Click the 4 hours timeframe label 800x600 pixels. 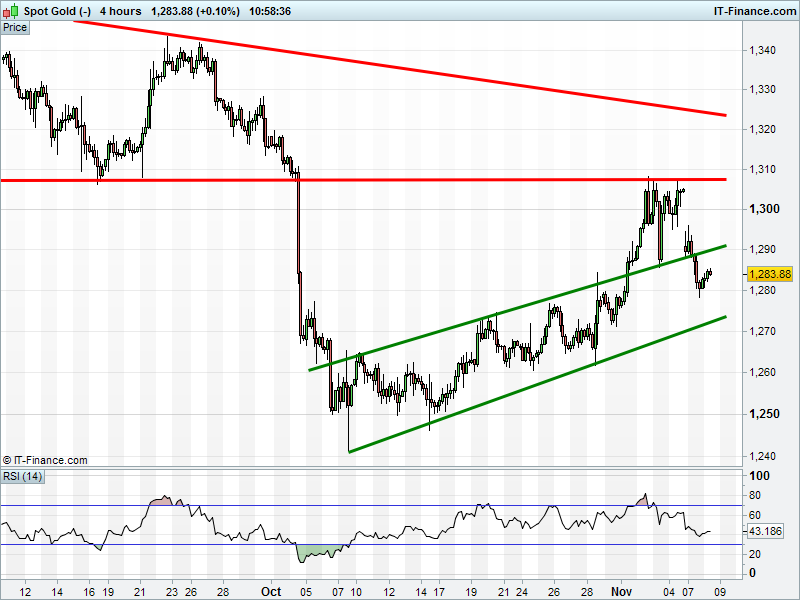coord(120,11)
